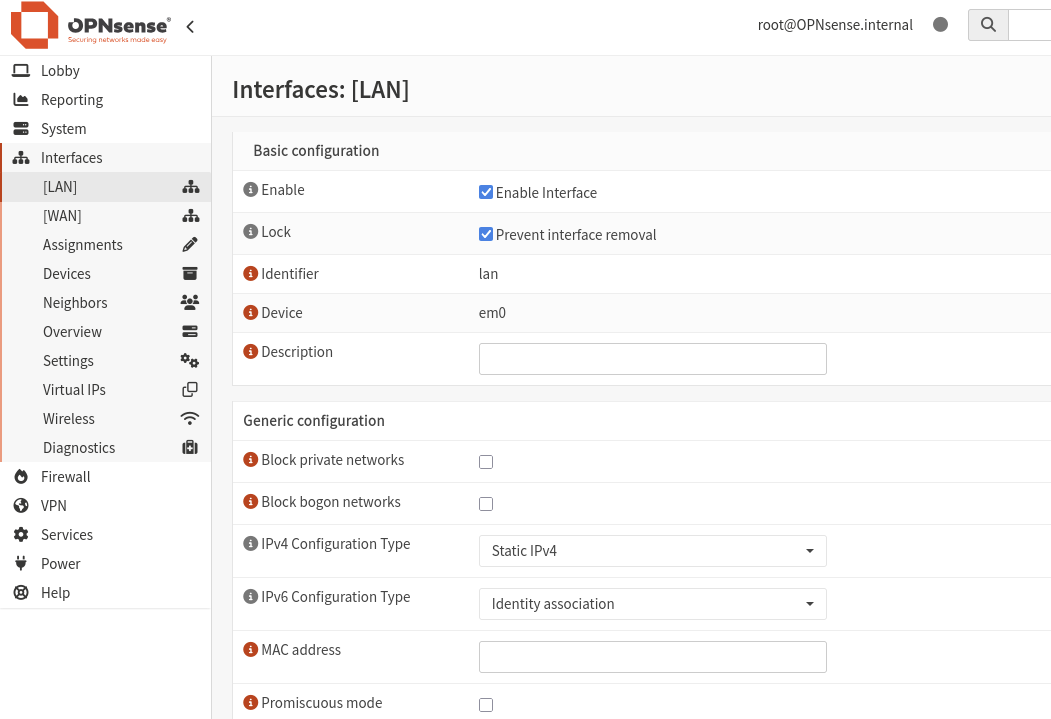
Task: Click the Lock info icon
Action: pyautogui.click(x=251, y=232)
